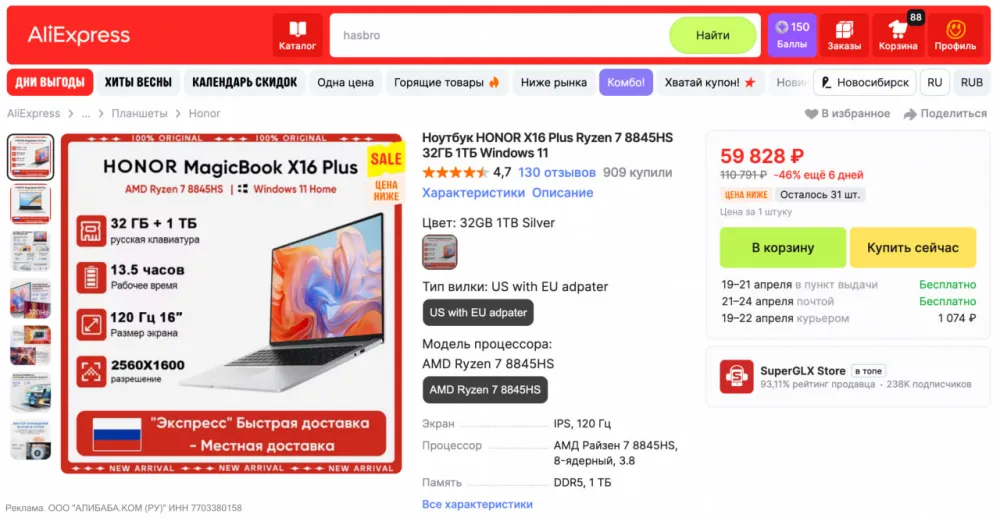Click the Поделиться share arrow icon
Image resolution: width=1000 pixels, height=521 pixels.
[x=910, y=114]
